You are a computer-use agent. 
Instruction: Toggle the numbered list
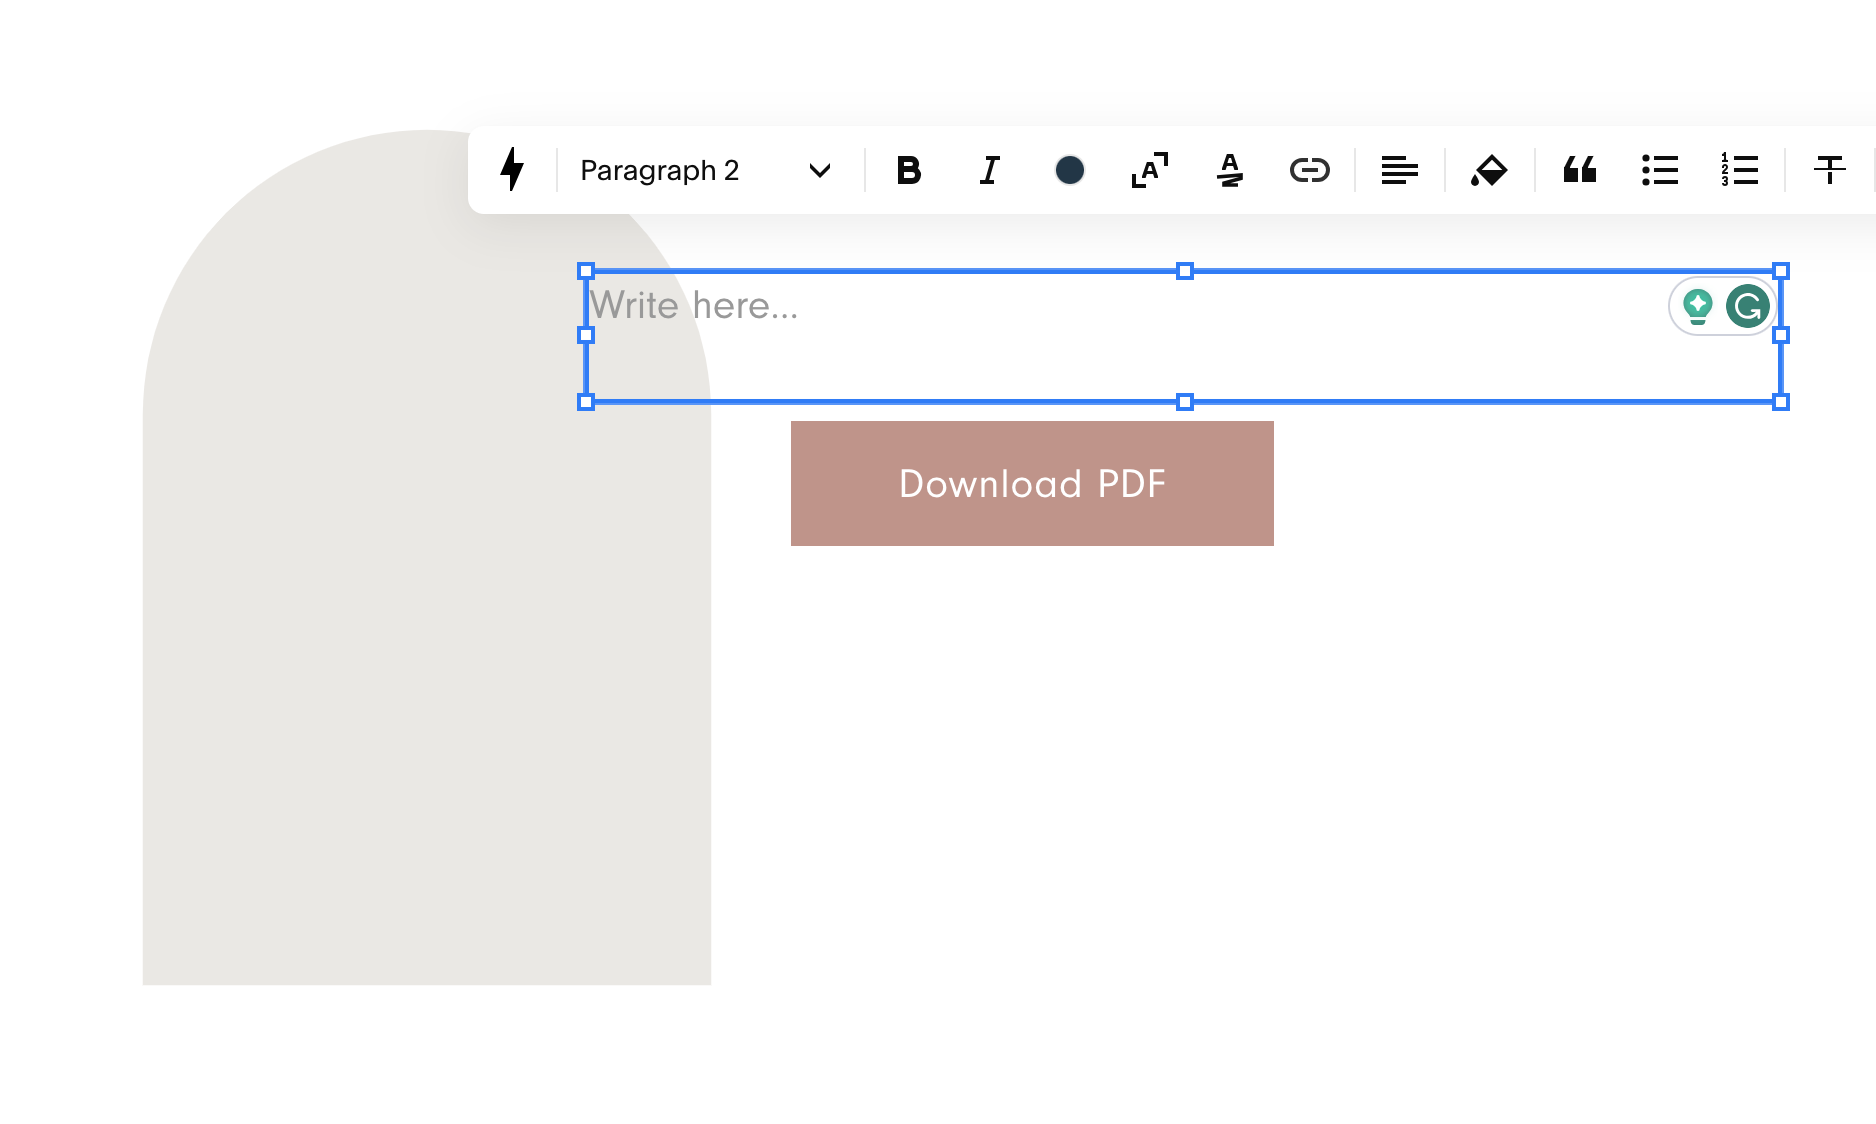pyautogui.click(x=1740, y=170)
